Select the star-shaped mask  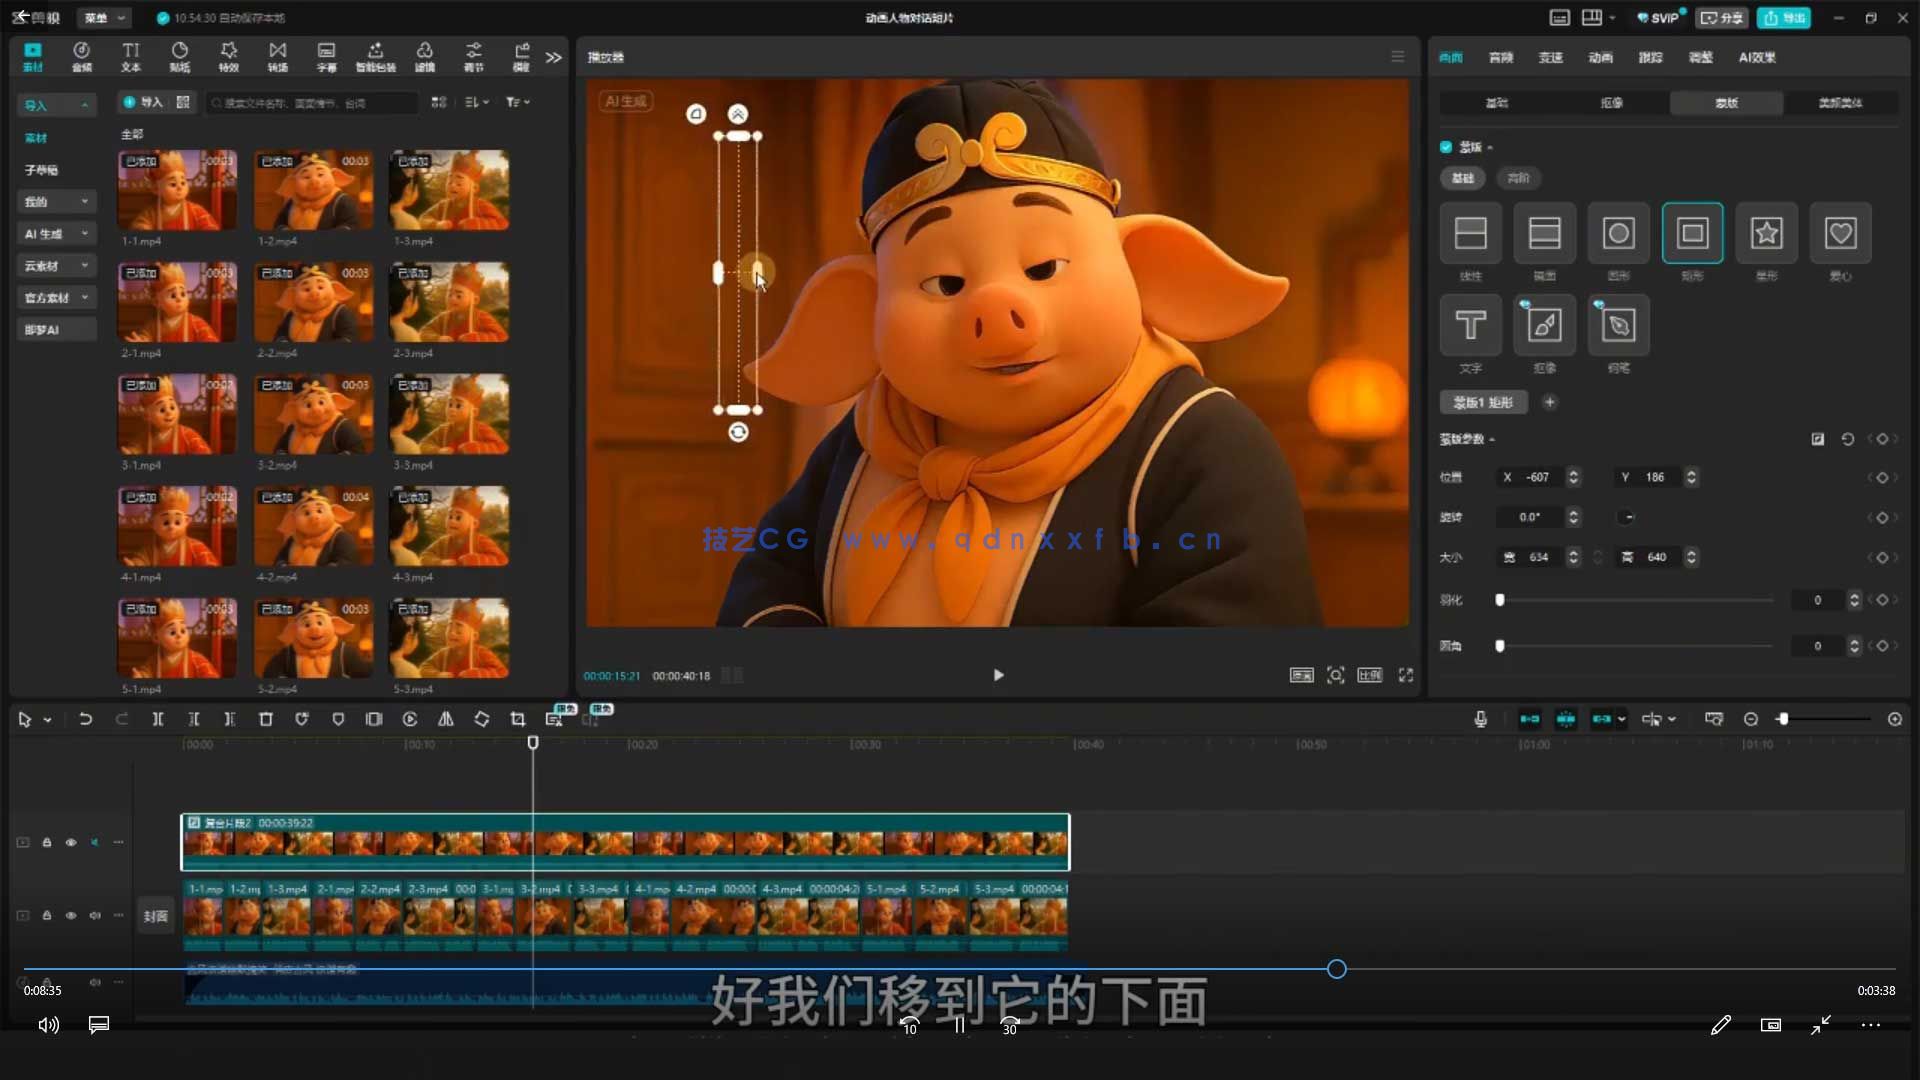[1766, 233]
